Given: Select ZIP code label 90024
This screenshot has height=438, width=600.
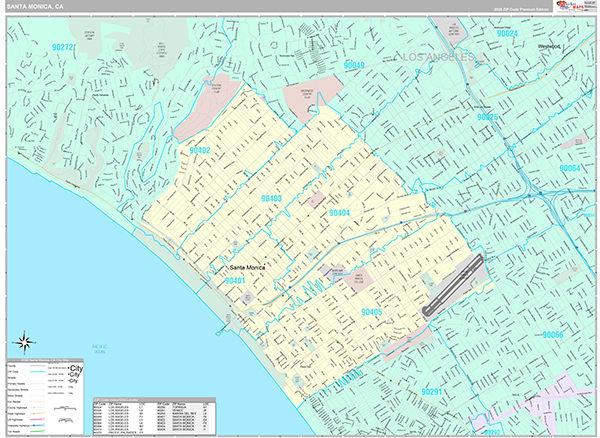Looking at the screenshot, I should (x=507, y=34).
